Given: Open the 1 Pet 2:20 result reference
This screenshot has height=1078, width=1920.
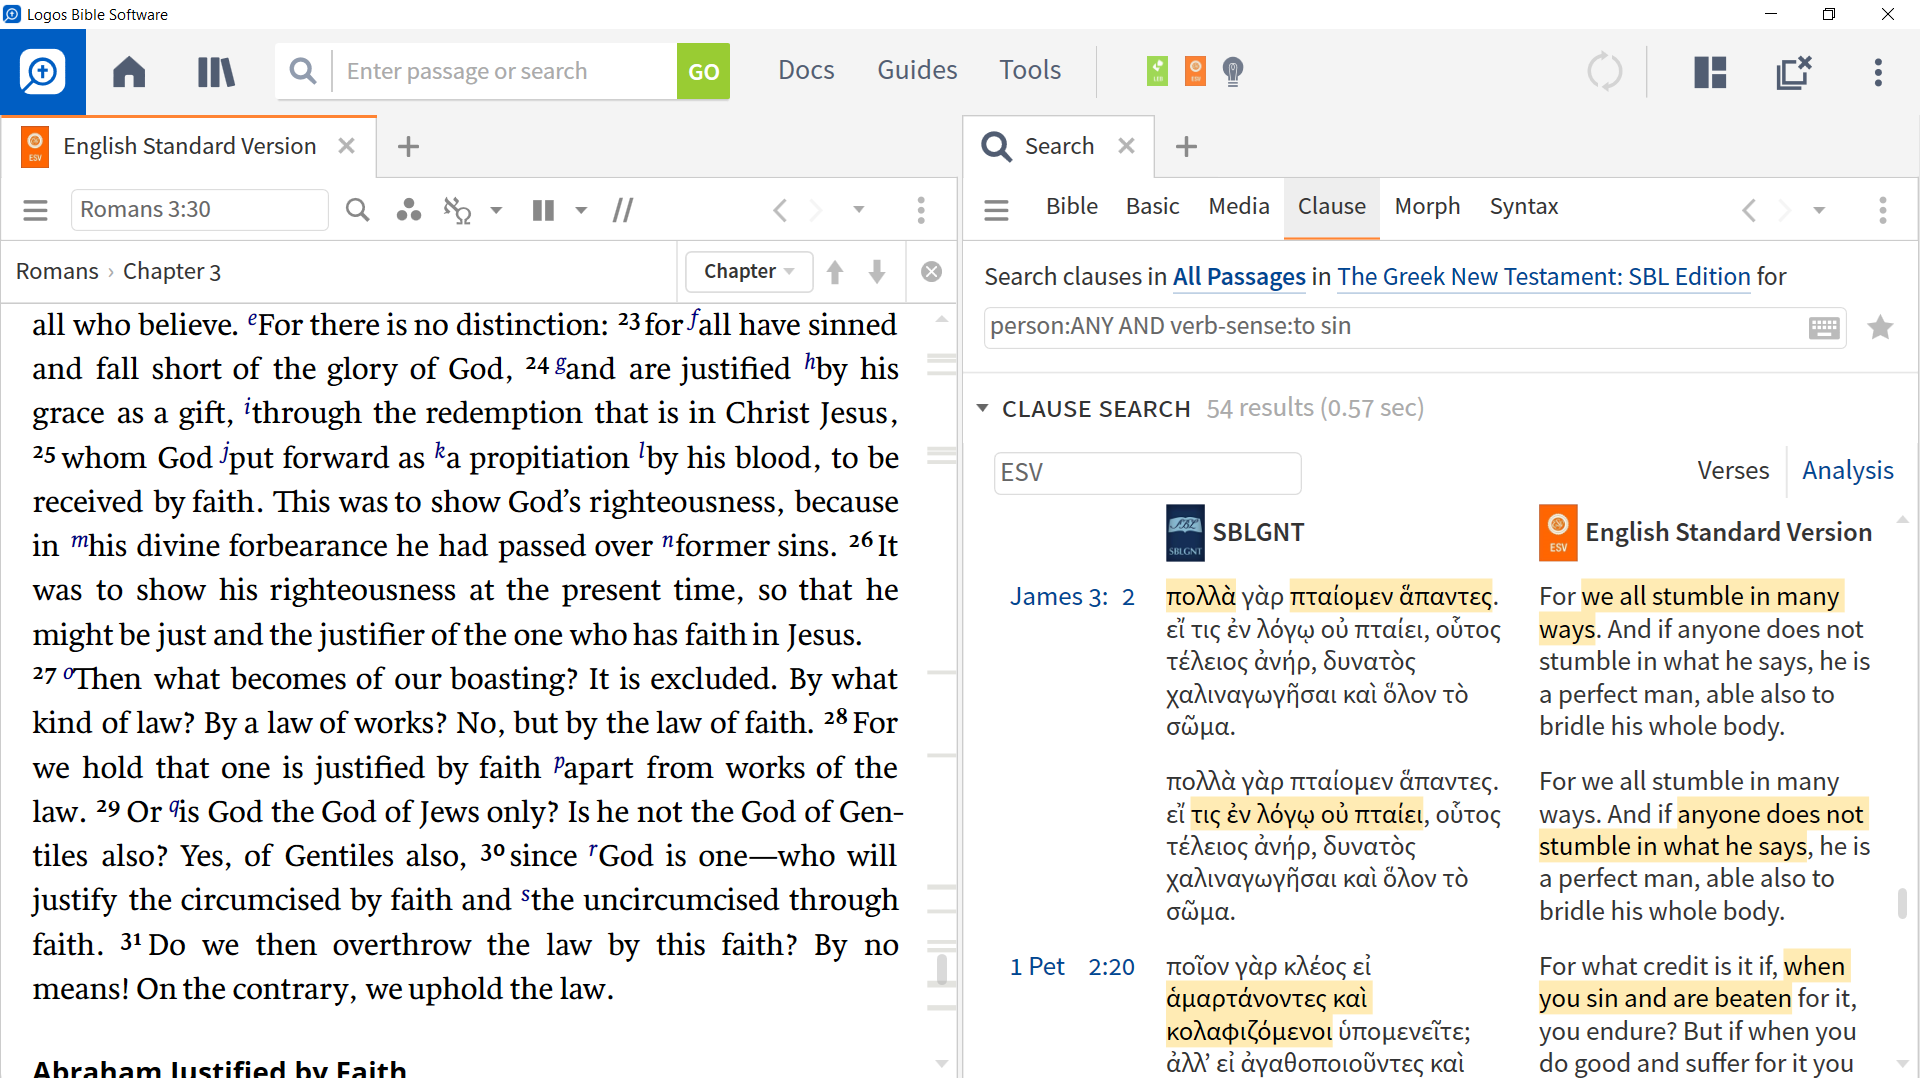Looking at the screenshot, I should 1072,967.
